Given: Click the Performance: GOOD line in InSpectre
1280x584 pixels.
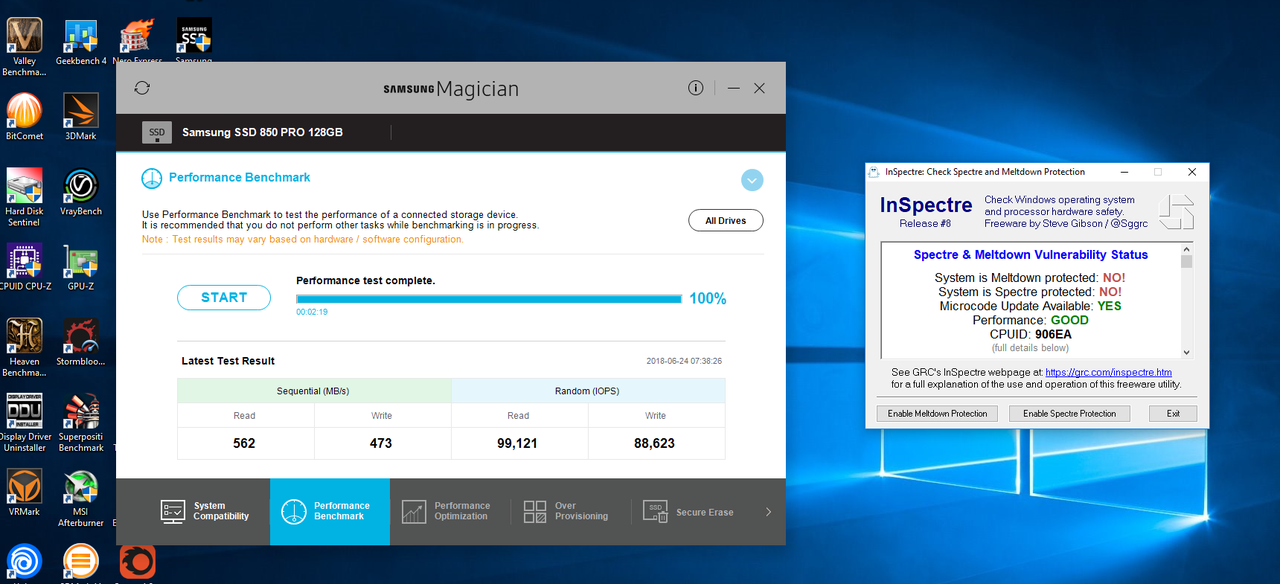Looking at the screenshot, I should [1030, 320].
